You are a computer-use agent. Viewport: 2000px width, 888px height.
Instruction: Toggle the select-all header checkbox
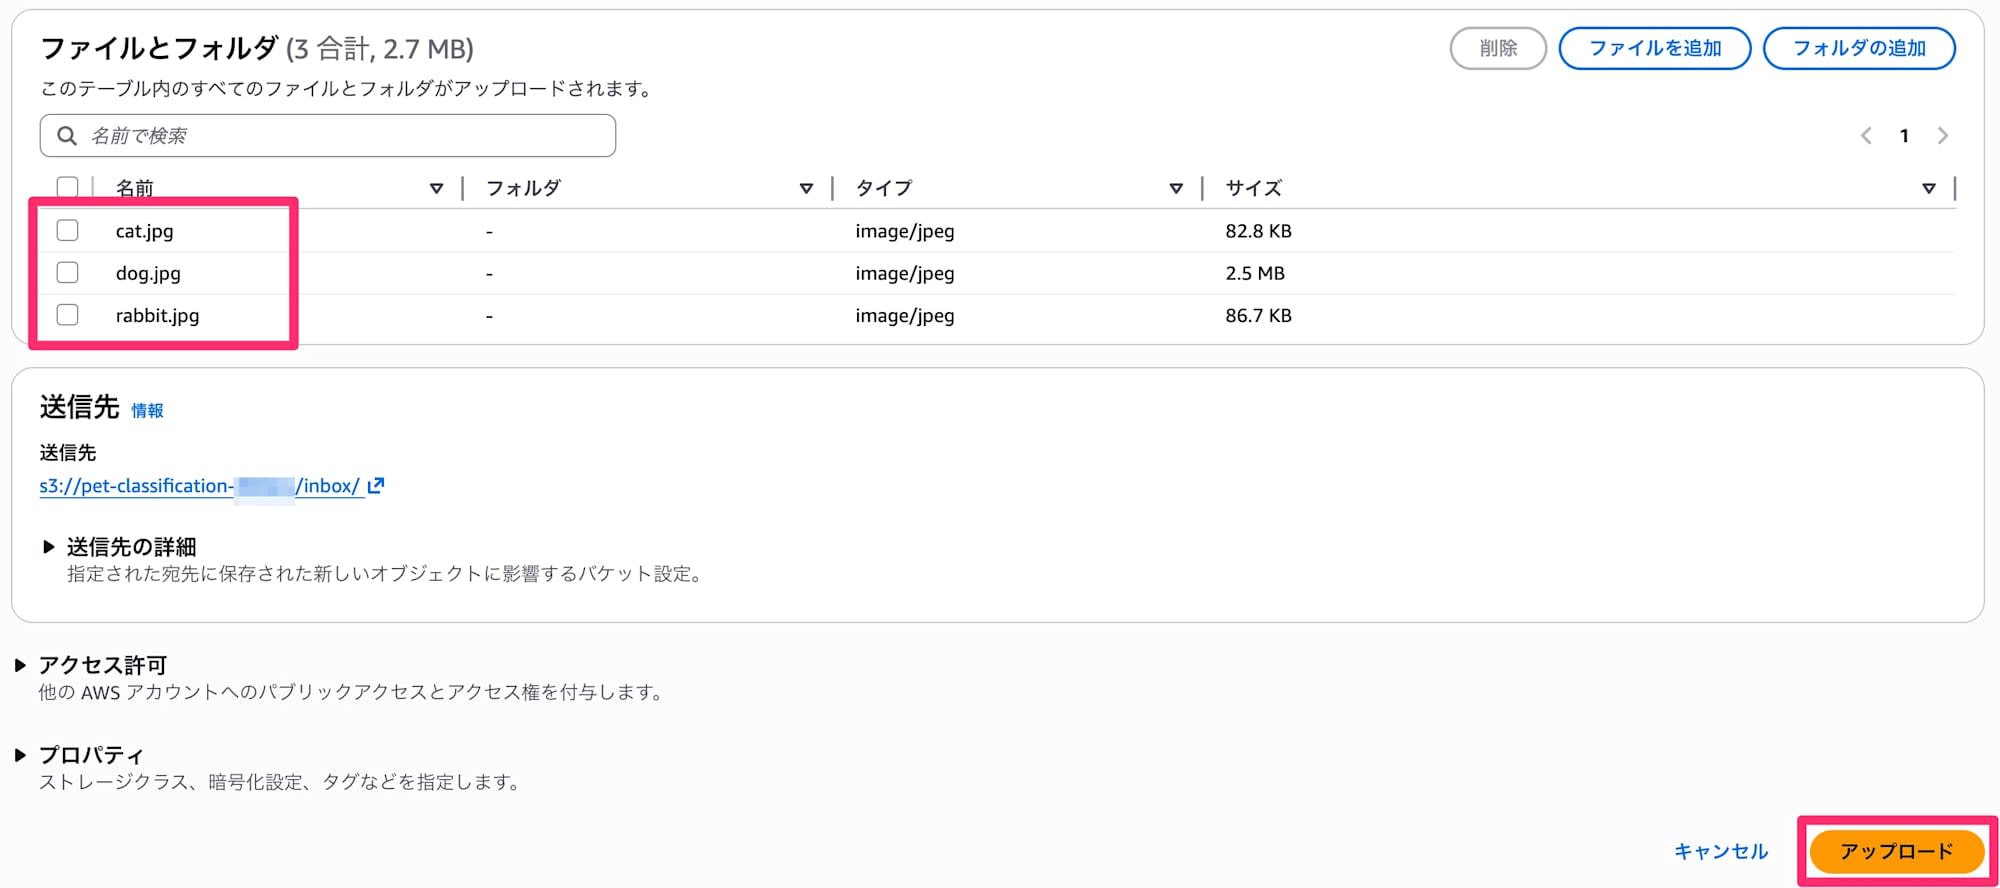point(68,187)
